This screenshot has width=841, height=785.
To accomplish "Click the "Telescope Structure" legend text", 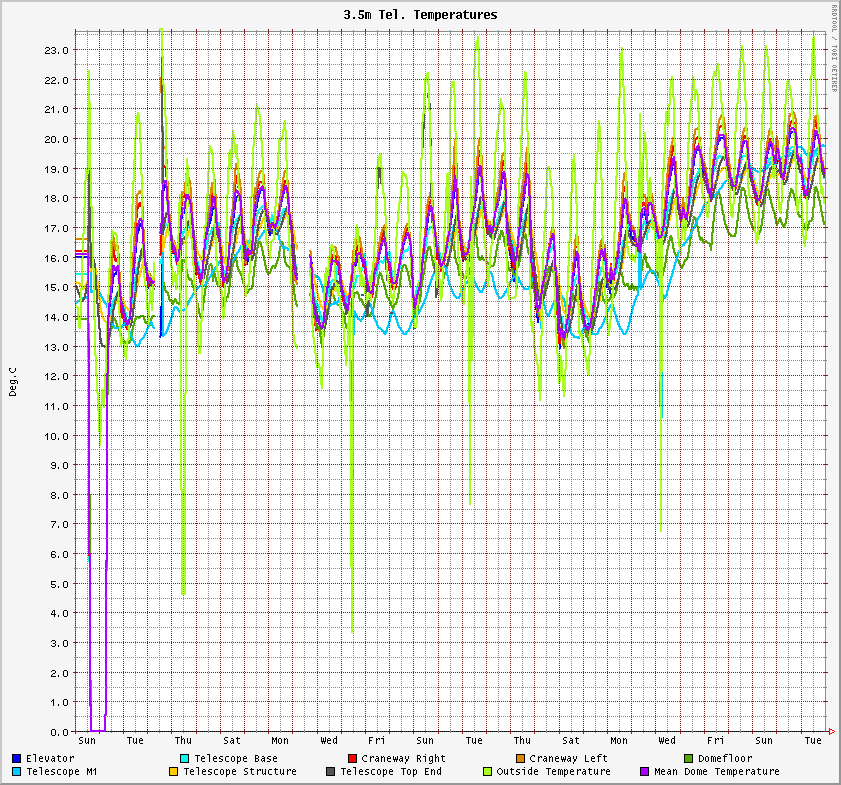I will point(240,772).
